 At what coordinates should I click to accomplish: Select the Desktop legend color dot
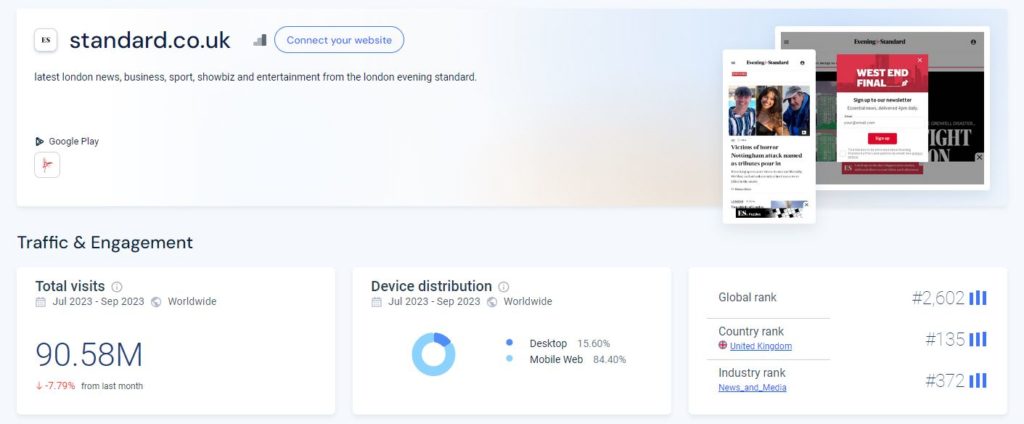[509, 343]
